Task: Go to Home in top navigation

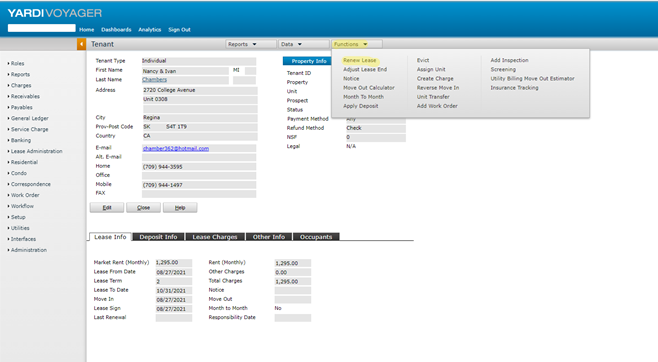Action: click(x=86, y=30)
